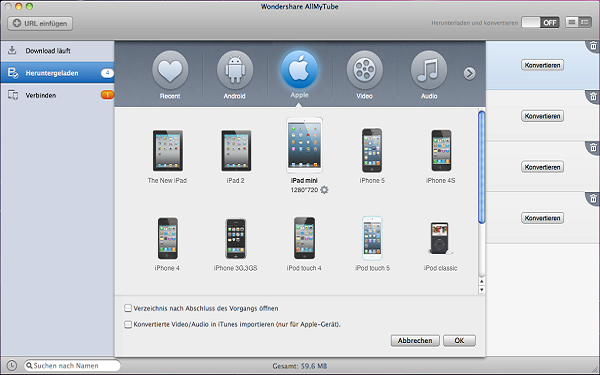600x375 pixels.
Task: Enable open directory after completion checkbox
Action: [x=128, y=308]
